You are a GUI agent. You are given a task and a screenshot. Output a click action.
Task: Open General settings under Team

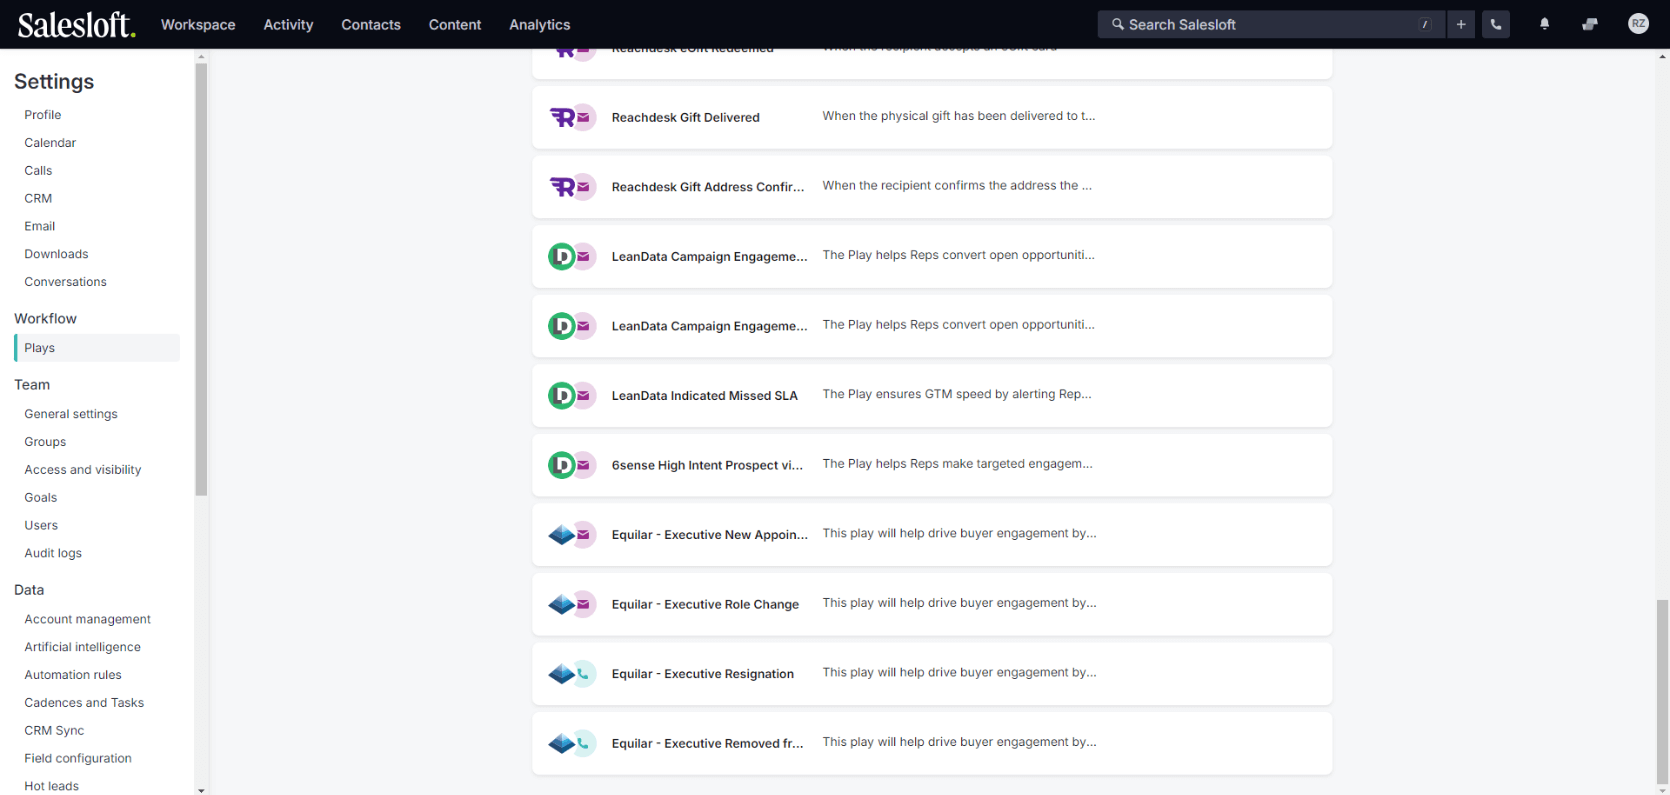(71, 414)
